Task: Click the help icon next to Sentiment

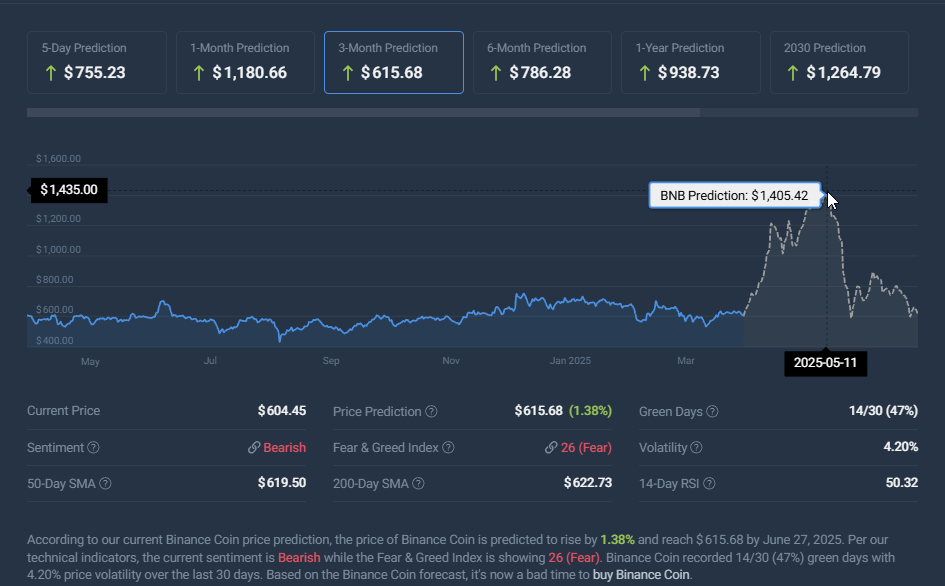Action: pos(93,447)
